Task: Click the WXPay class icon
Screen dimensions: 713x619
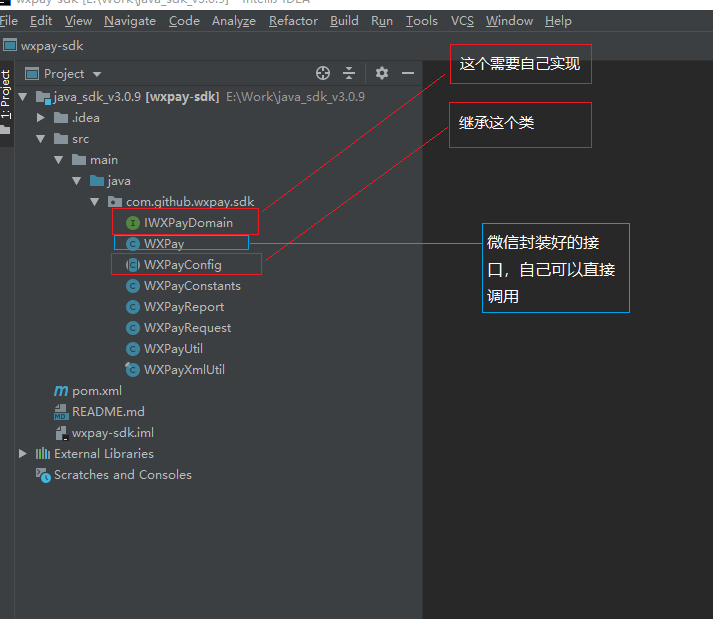Action: click(133, 244)
